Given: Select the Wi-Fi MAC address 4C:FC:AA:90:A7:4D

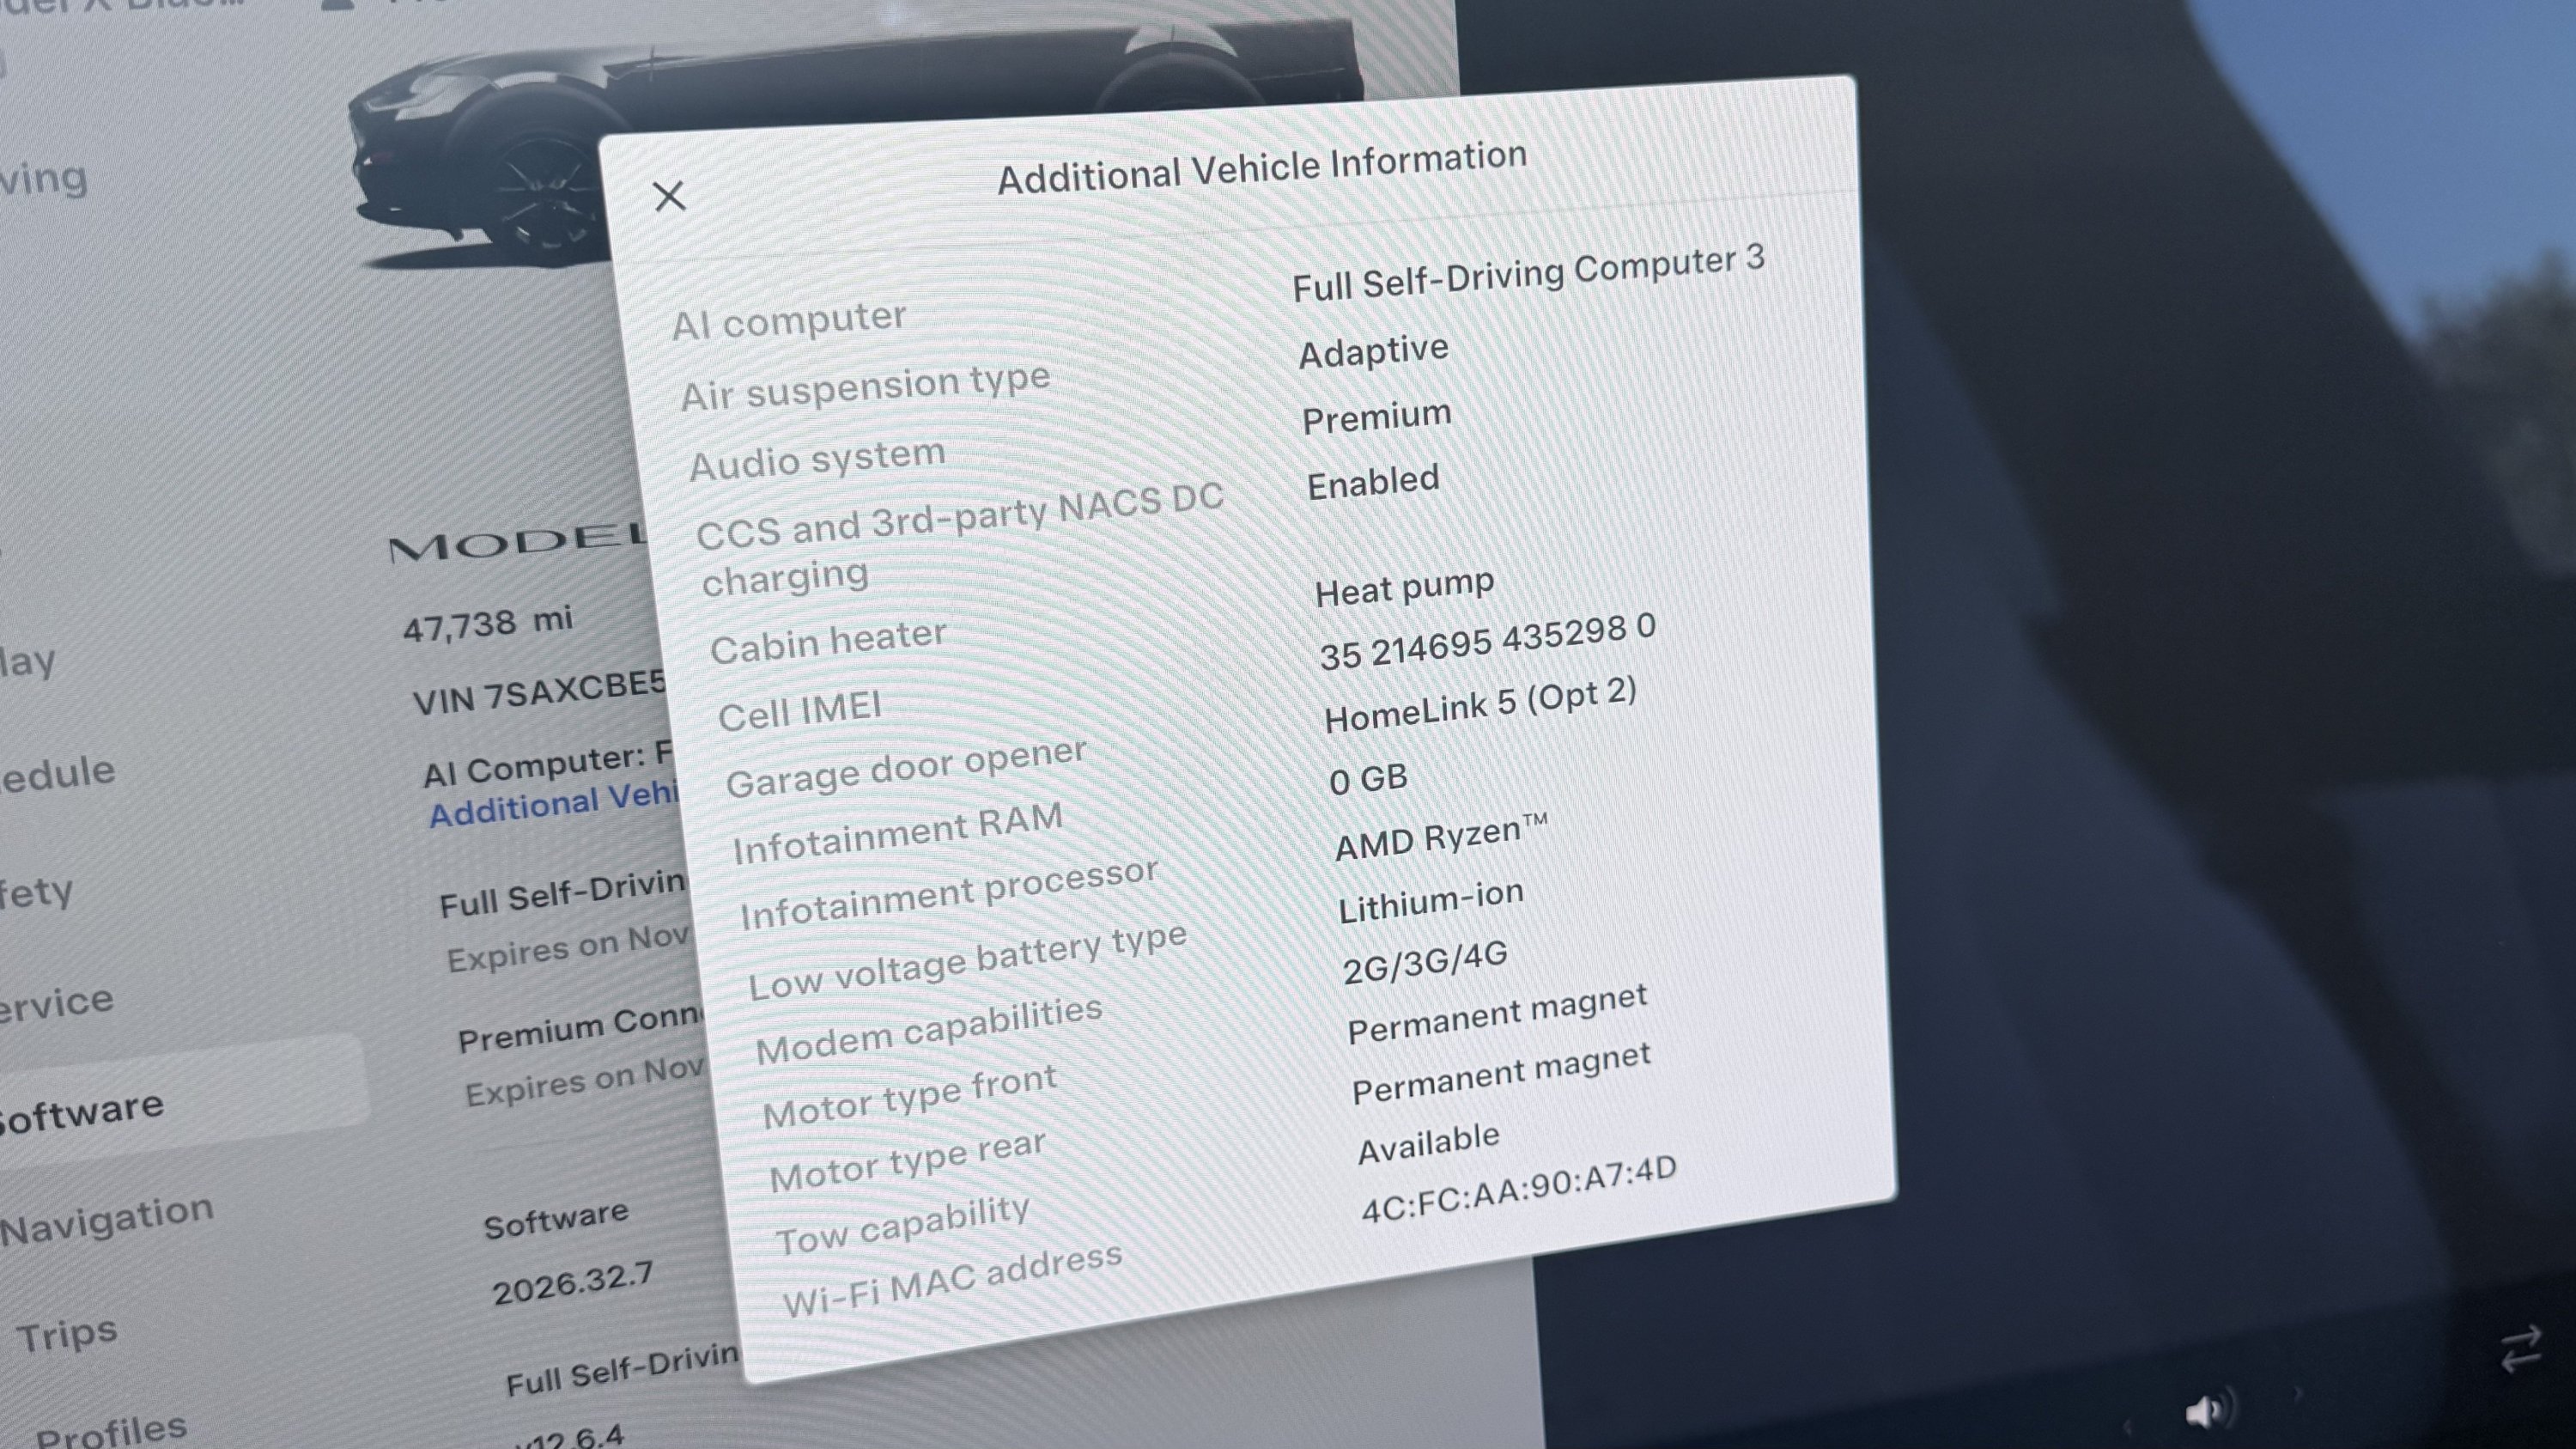Looking at the screenshot, I should point(1518,1189).
